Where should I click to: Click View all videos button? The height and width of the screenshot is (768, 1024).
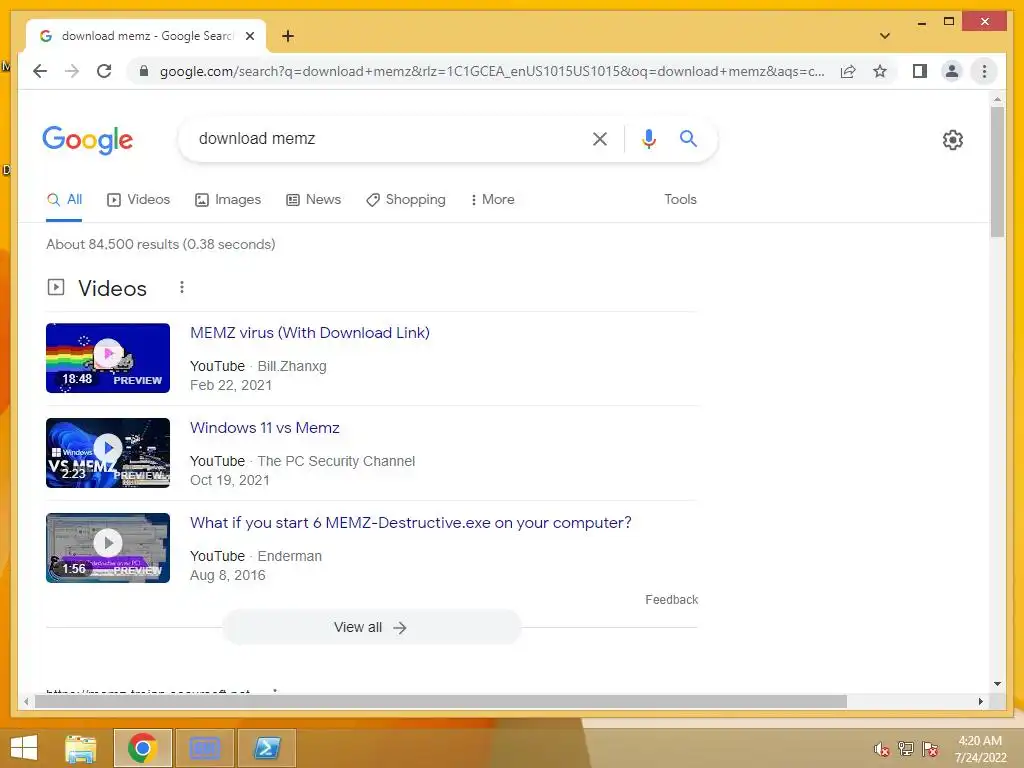click(371, 628)
